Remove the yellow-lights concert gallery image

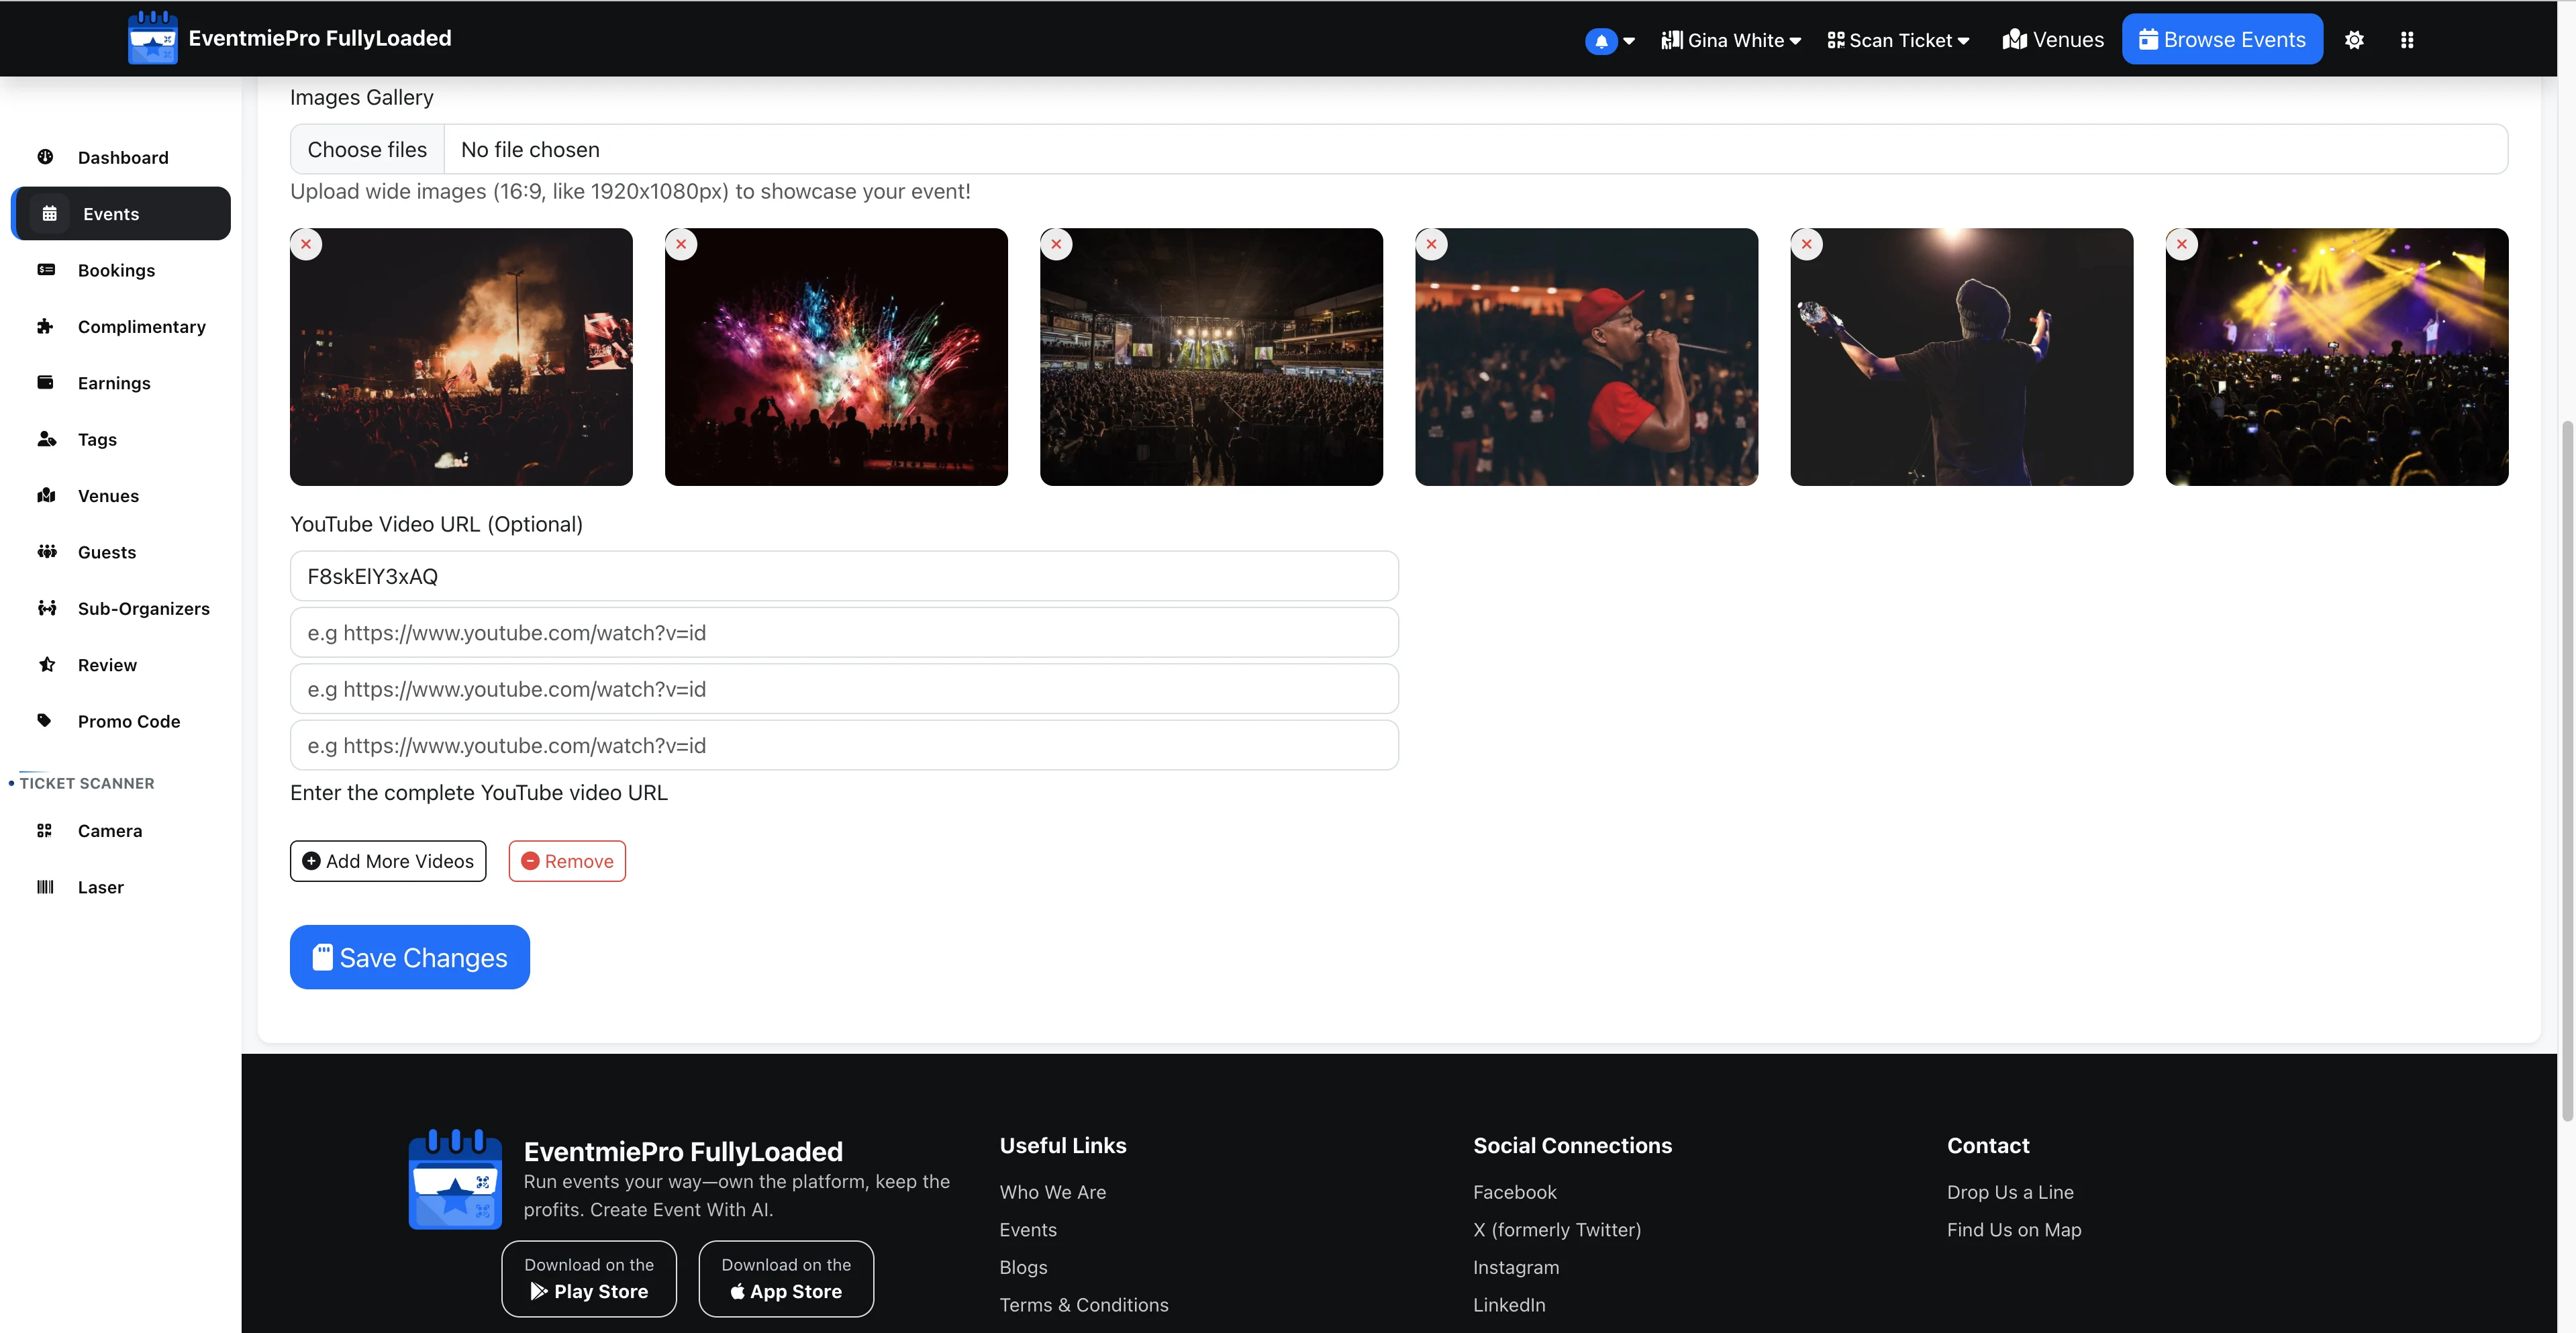tap(2181, 244)
